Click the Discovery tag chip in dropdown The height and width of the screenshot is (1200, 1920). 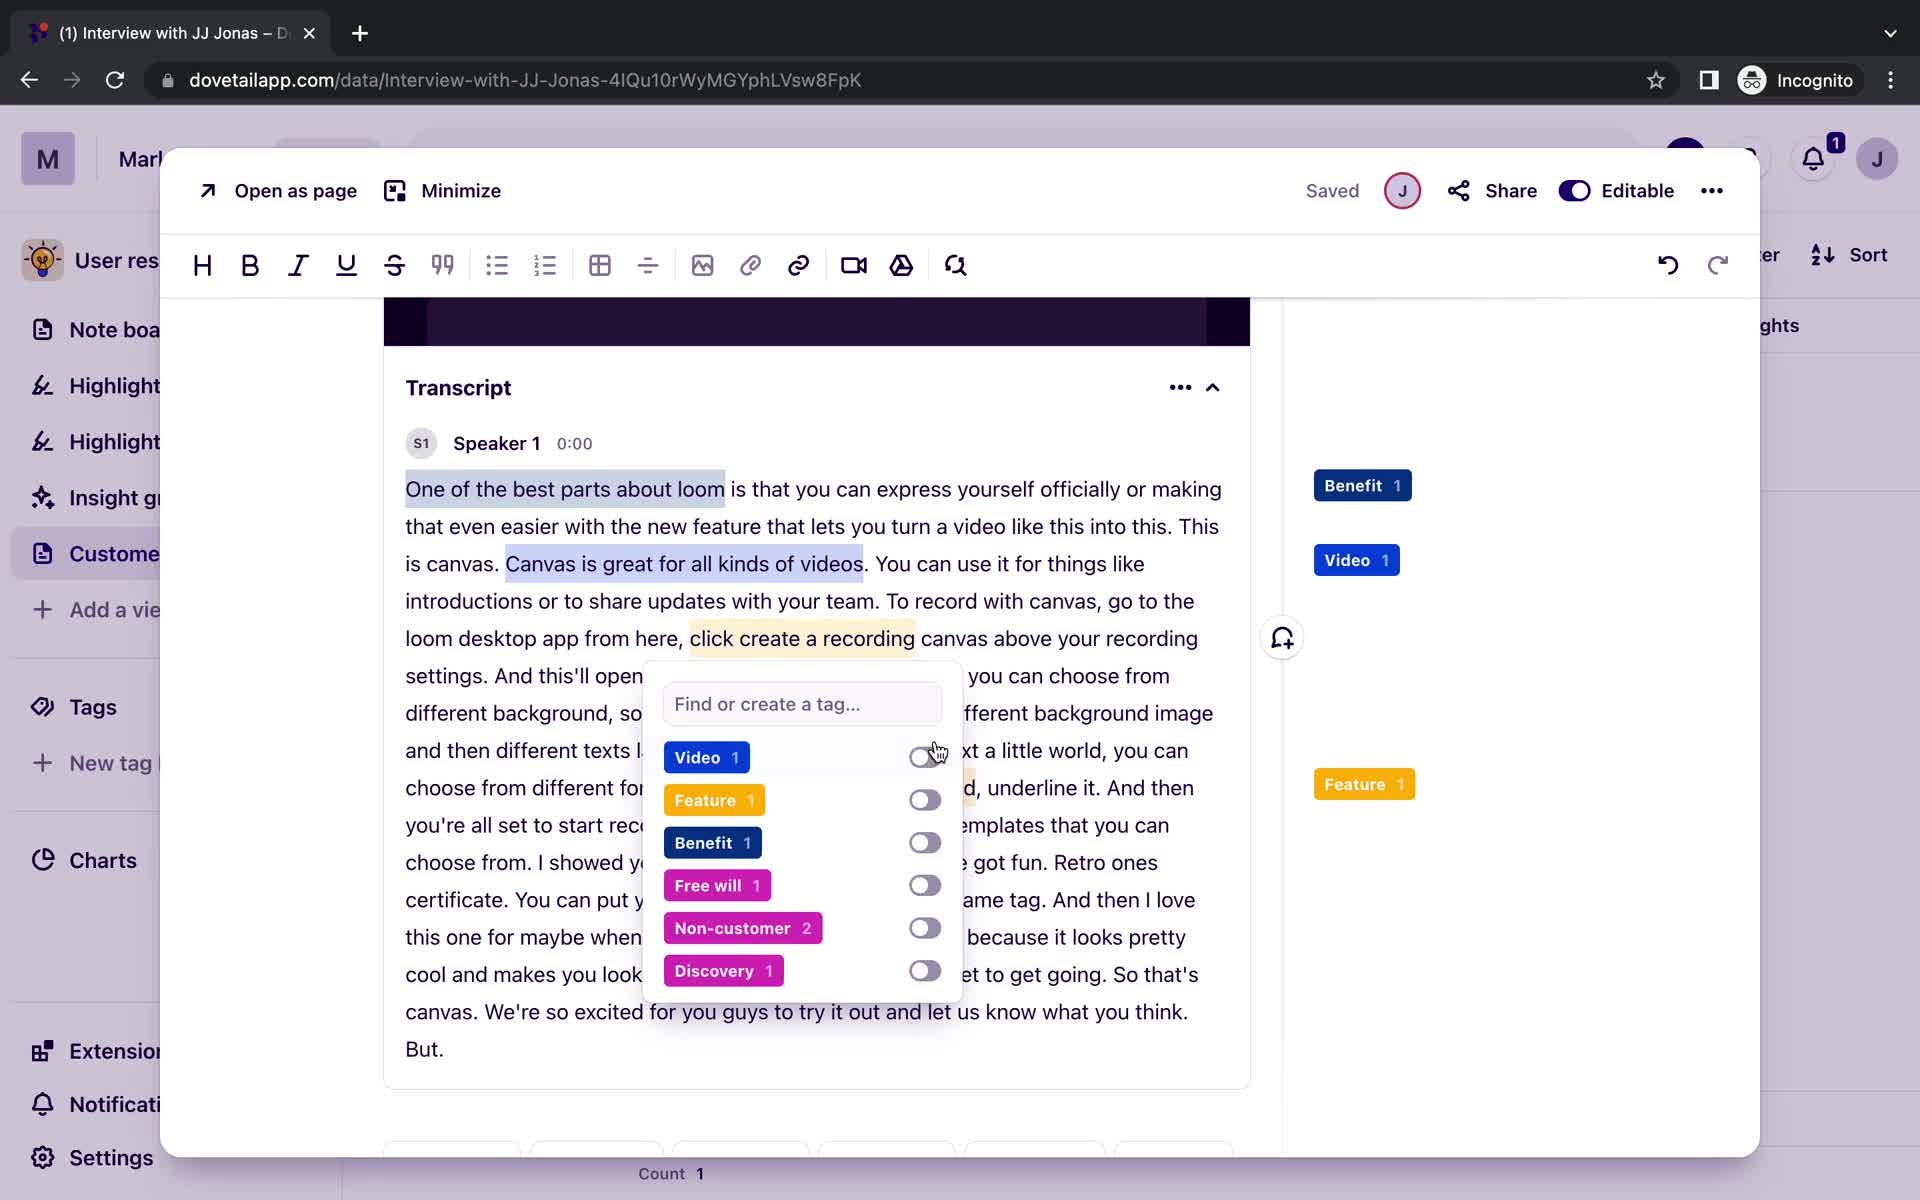click(x=724, y=971)
